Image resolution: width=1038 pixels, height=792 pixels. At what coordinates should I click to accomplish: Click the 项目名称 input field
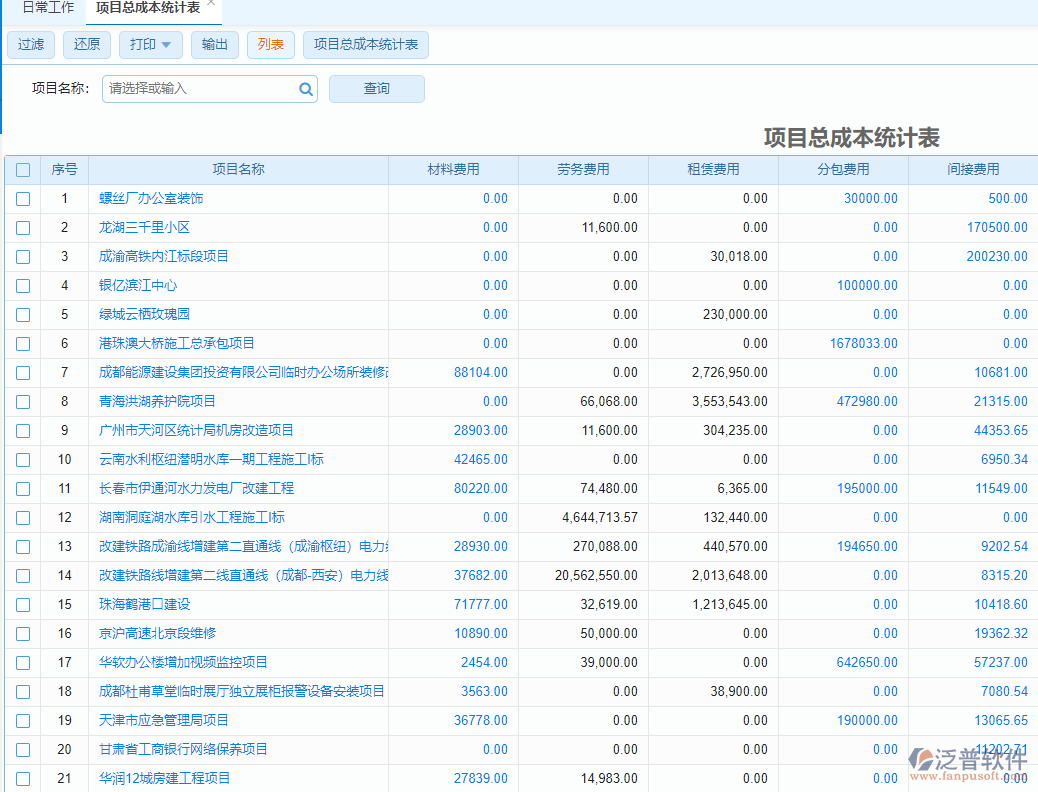[200, 89]
